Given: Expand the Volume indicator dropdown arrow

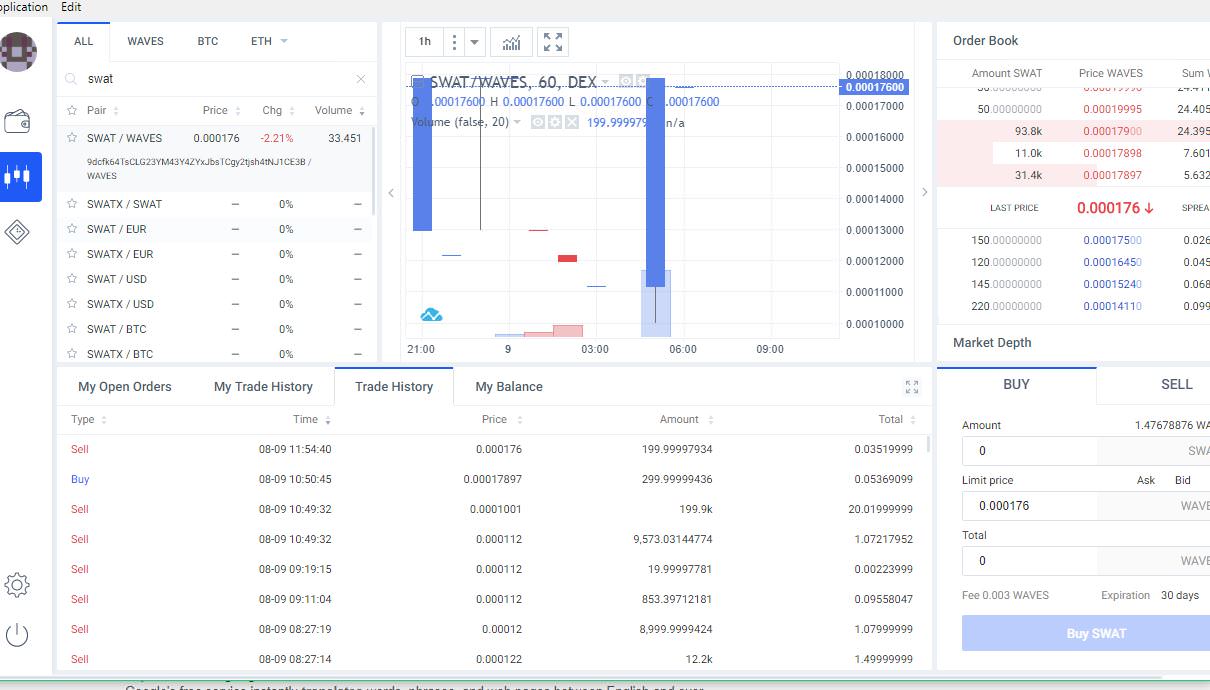Looking at the screenshot, I should (x=517, y=122).
